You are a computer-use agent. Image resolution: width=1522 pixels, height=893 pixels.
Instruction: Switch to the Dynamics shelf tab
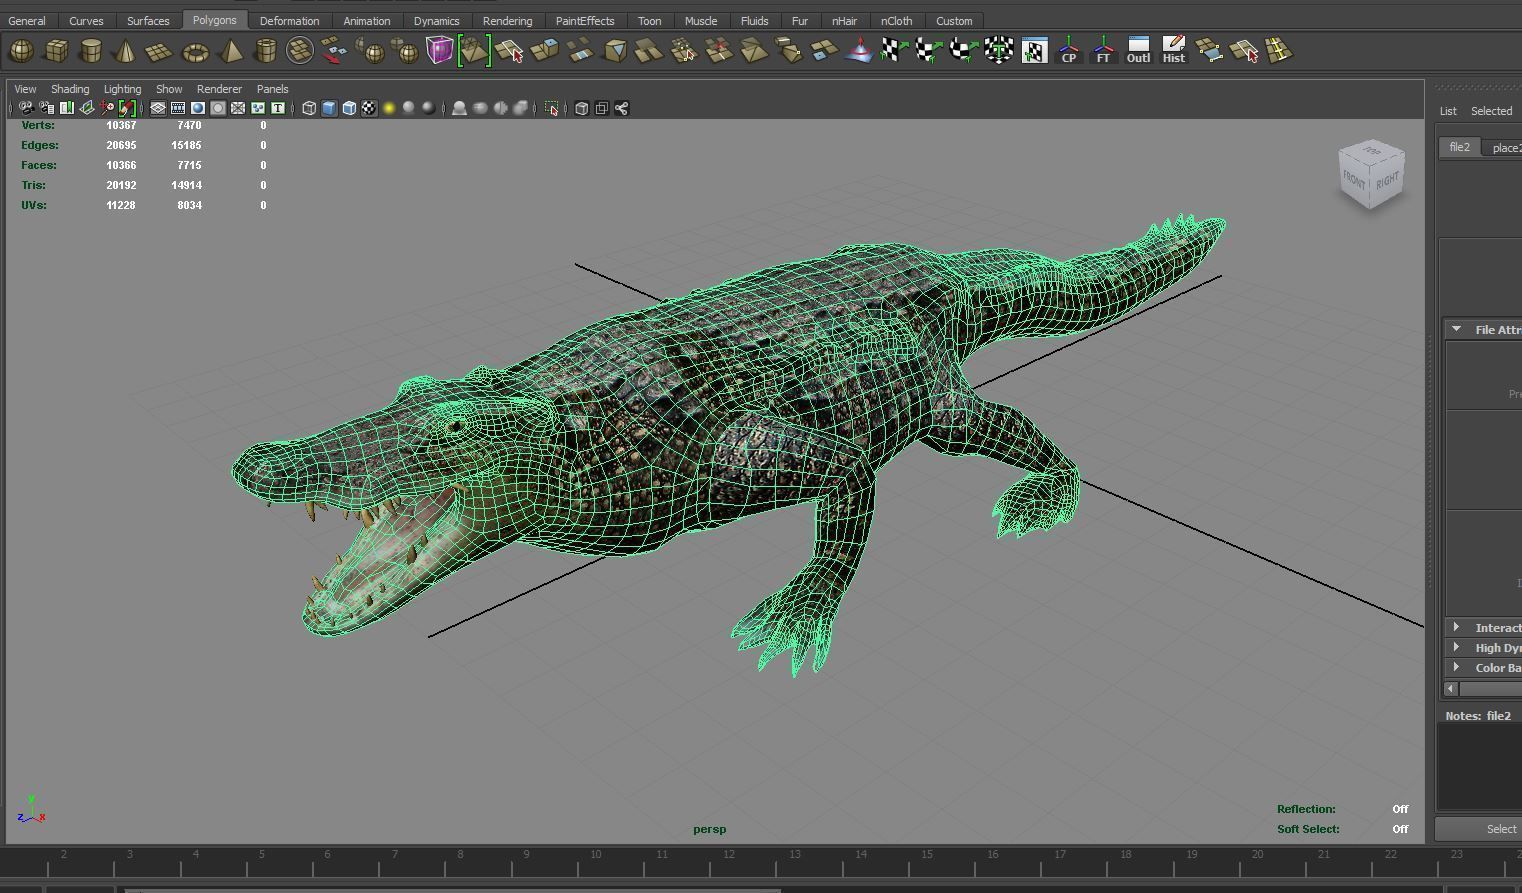pos(436,20)
